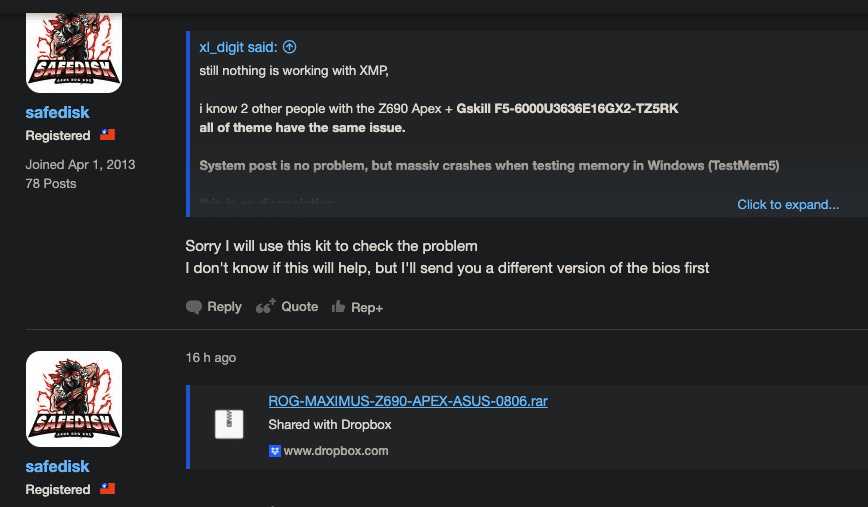Viewport: 868px width, 507px height.
Task: Click the second post's SAFEDISK avatar
Action: coord(73,398)
